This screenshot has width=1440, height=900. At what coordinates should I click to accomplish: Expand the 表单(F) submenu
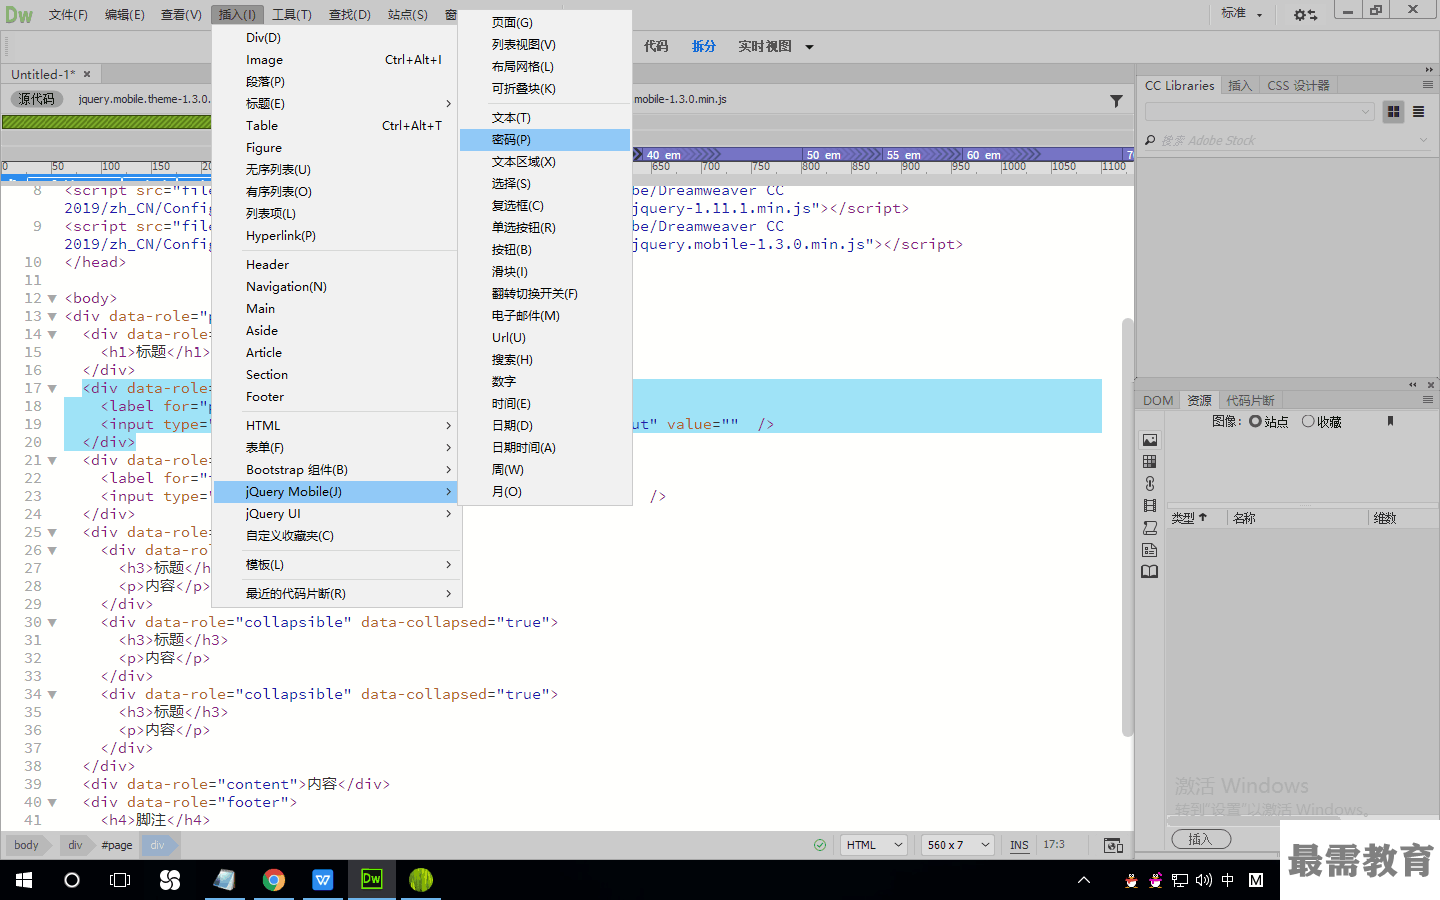(x=336, y=448)
